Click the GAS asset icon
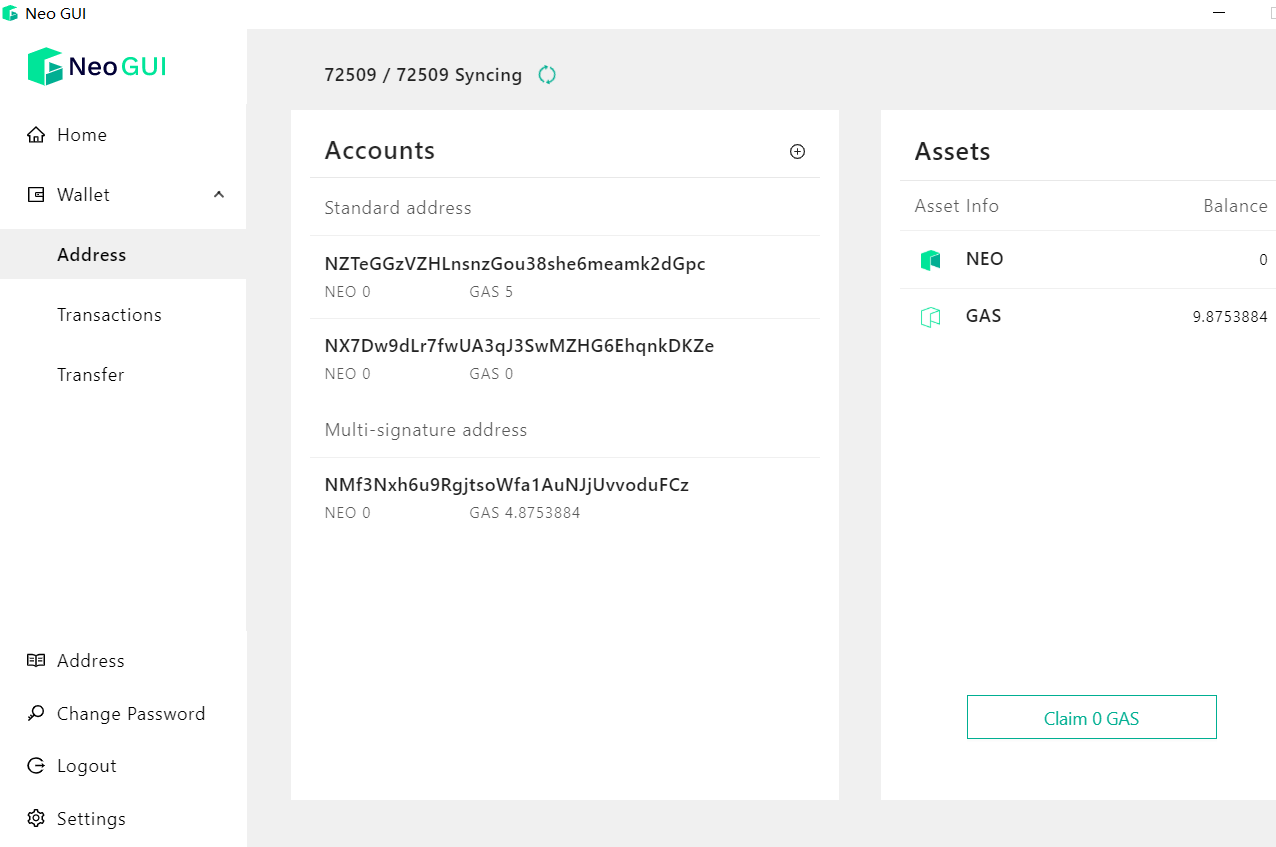Viewport: 1276px width, 847px height. point(931,317)
